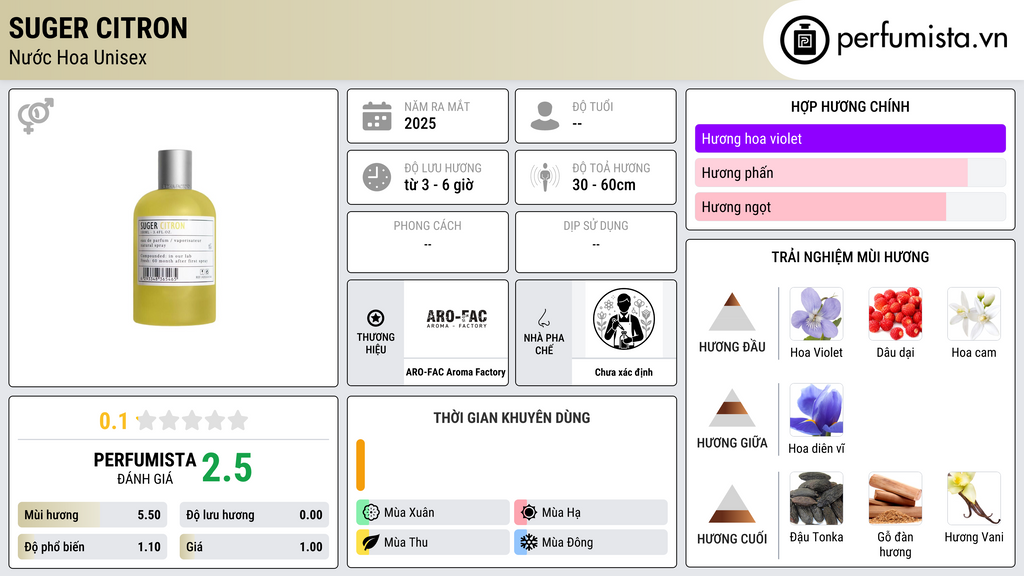The image size is (1024, 576).
Task: Click the ARO-FAC Aroma Factory brand name
Action: click(x=456, y=372)
